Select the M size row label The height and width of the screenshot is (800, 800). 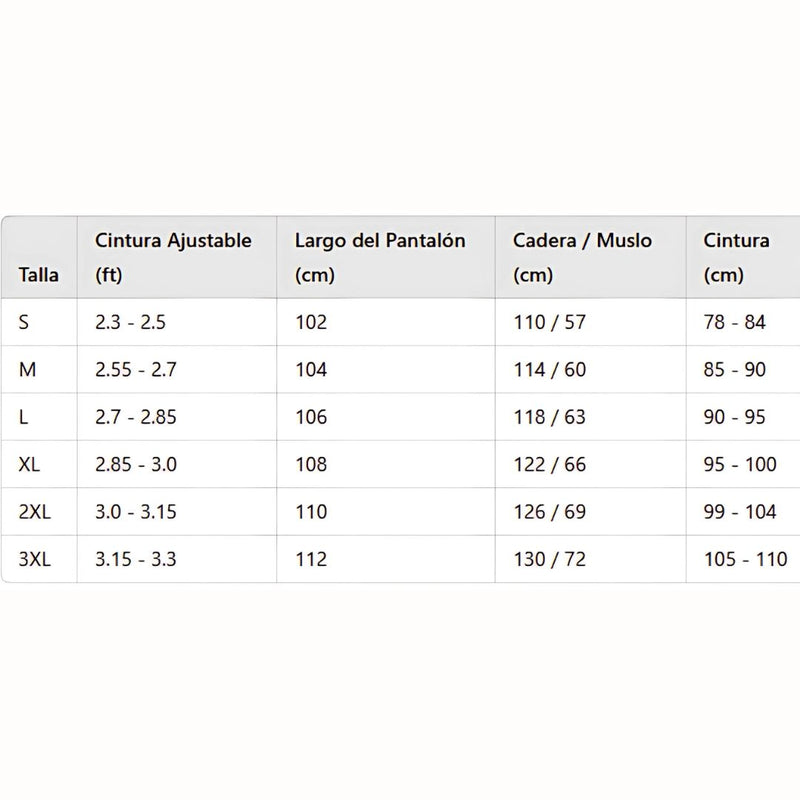(x=28, y=370)
